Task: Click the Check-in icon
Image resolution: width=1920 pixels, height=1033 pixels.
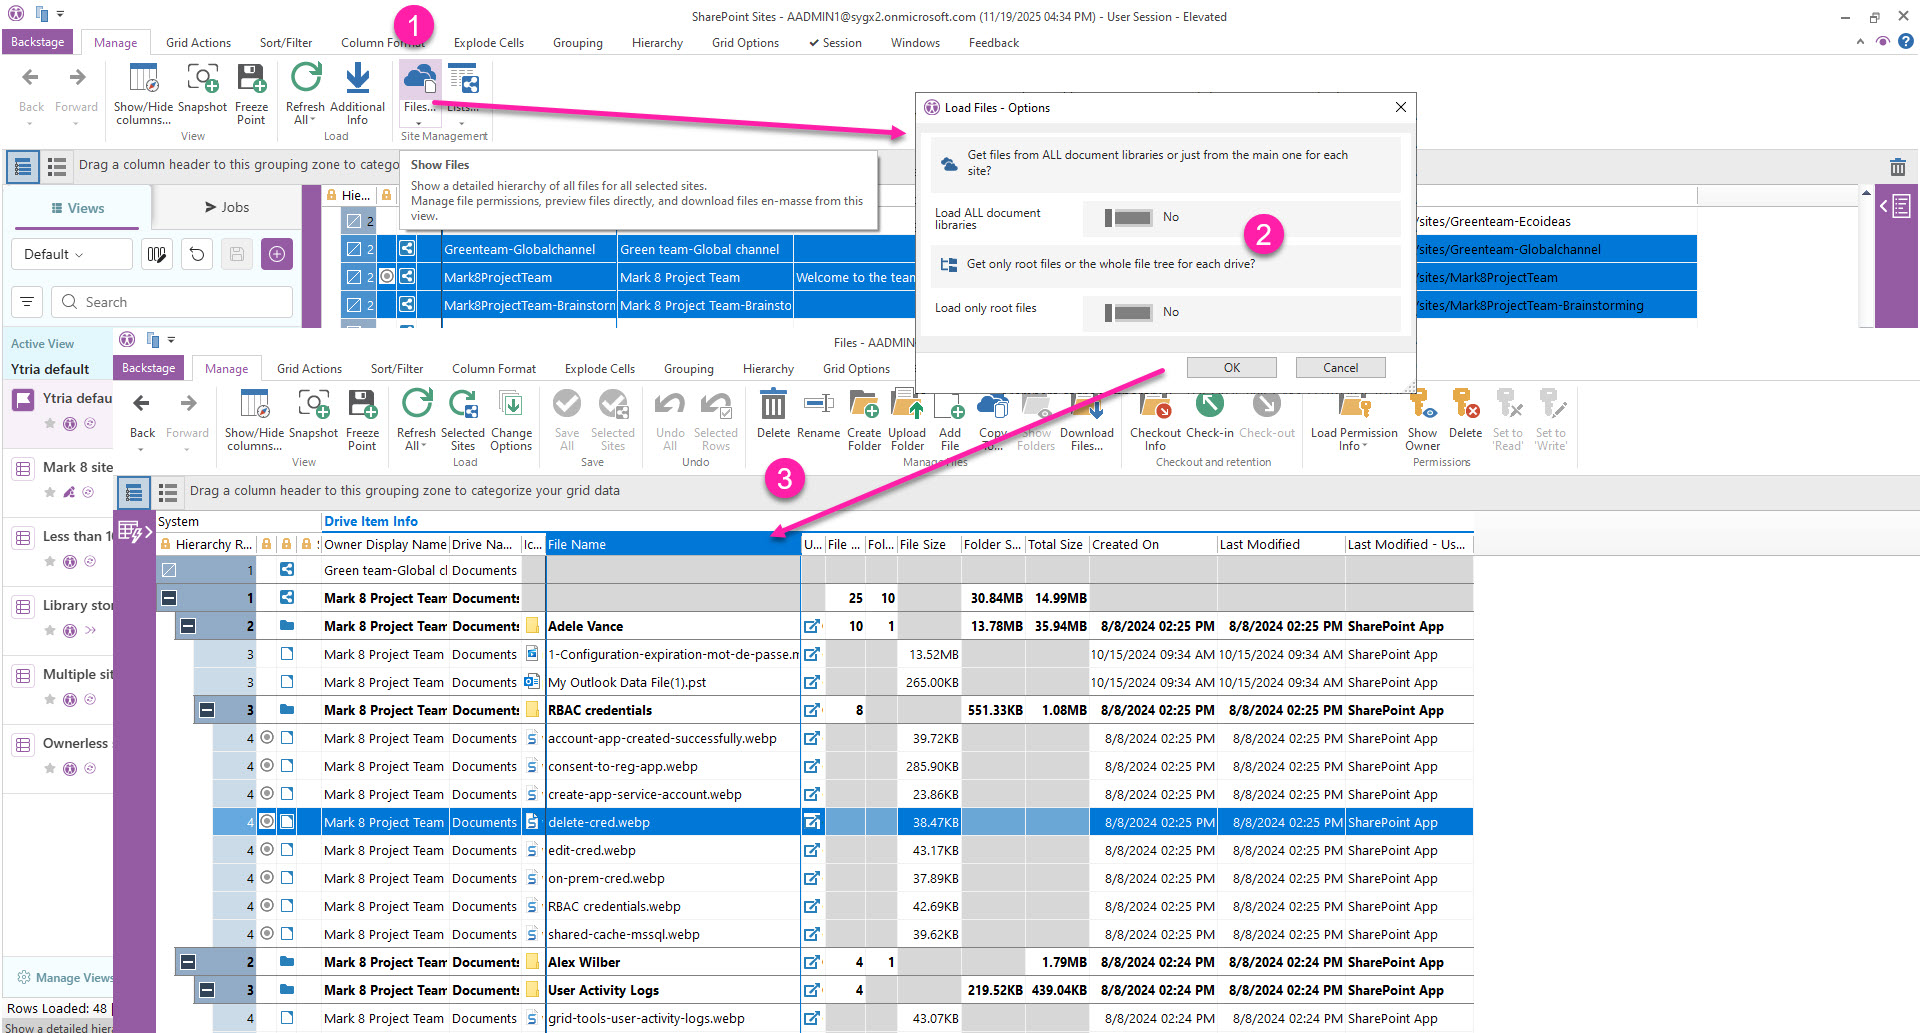Action: (1209, 406)
